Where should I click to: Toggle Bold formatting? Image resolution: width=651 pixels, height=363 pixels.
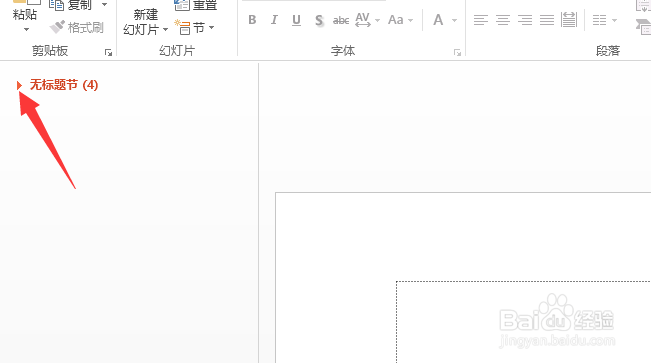[252, 20]
